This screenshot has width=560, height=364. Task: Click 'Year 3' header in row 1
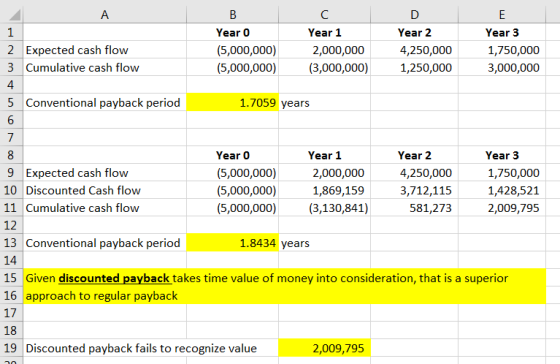click(502, 33)
